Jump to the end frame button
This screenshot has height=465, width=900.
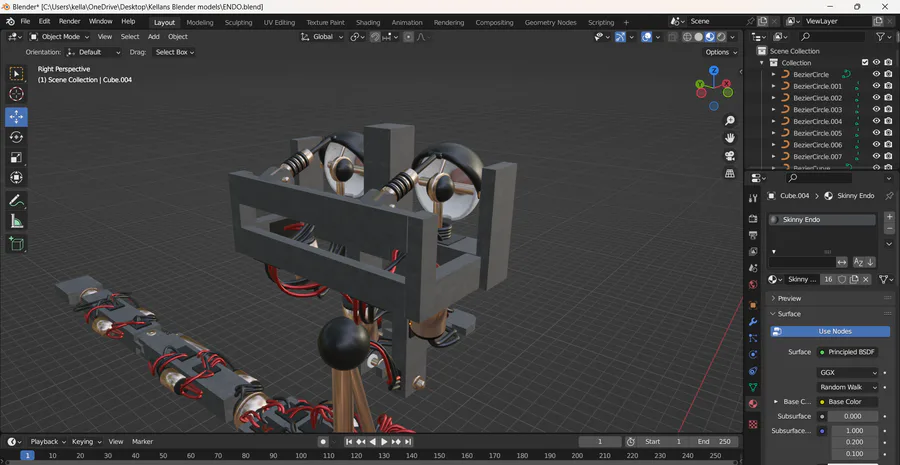(408, 441)
